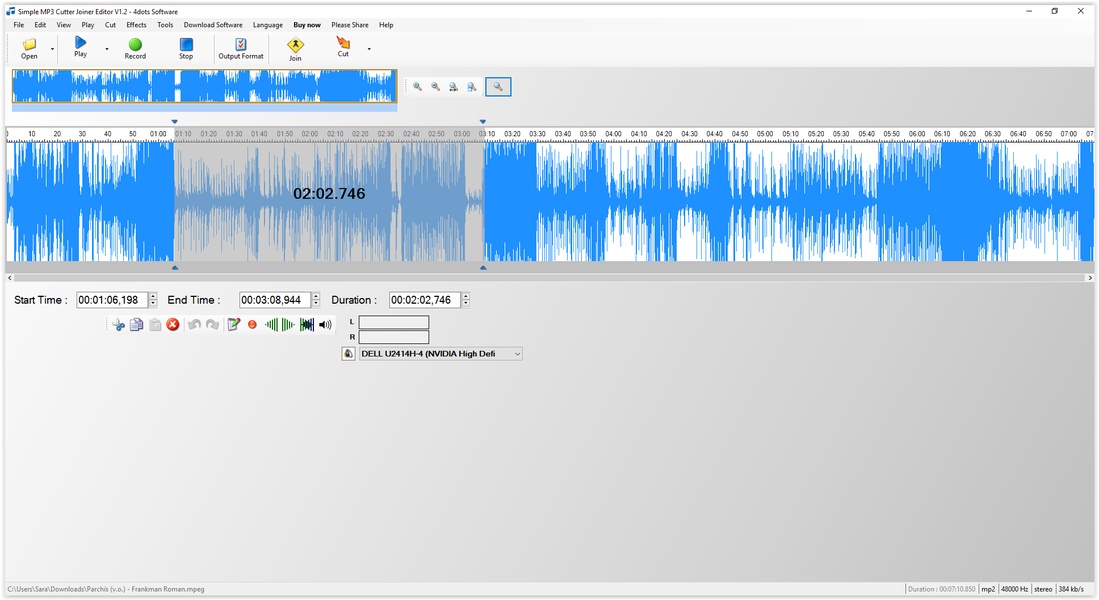Expand the Open button dropdown arrow

tap(52, 48)
